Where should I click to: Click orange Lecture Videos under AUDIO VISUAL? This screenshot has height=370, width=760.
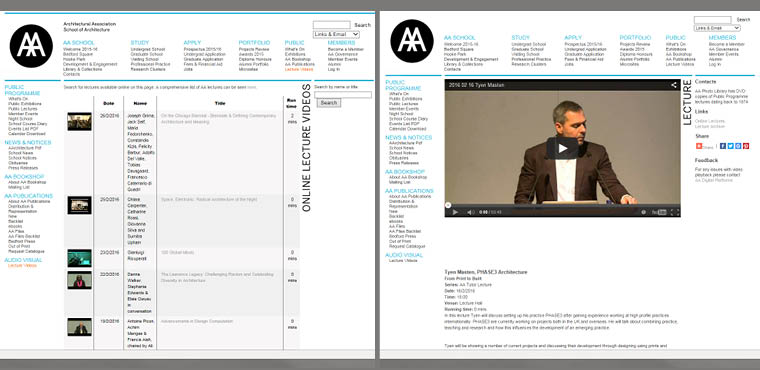click(22, 266)
